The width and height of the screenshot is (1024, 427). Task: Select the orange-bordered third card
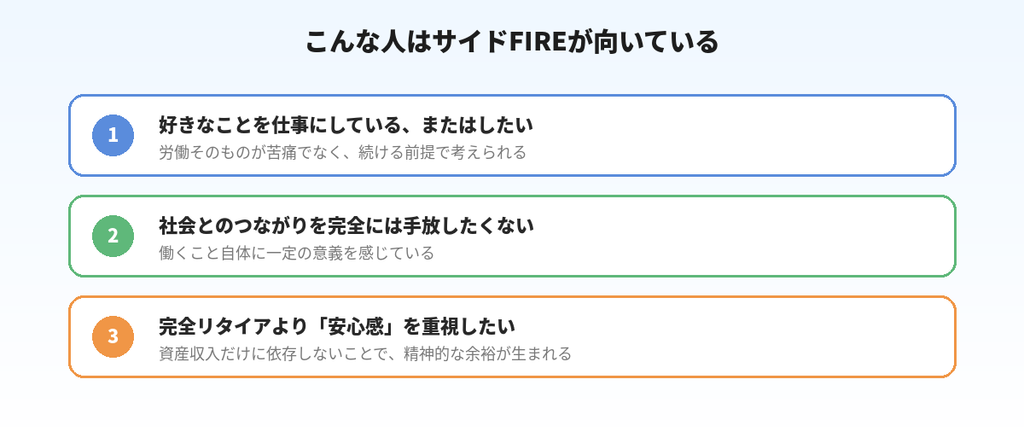(512, 336)
